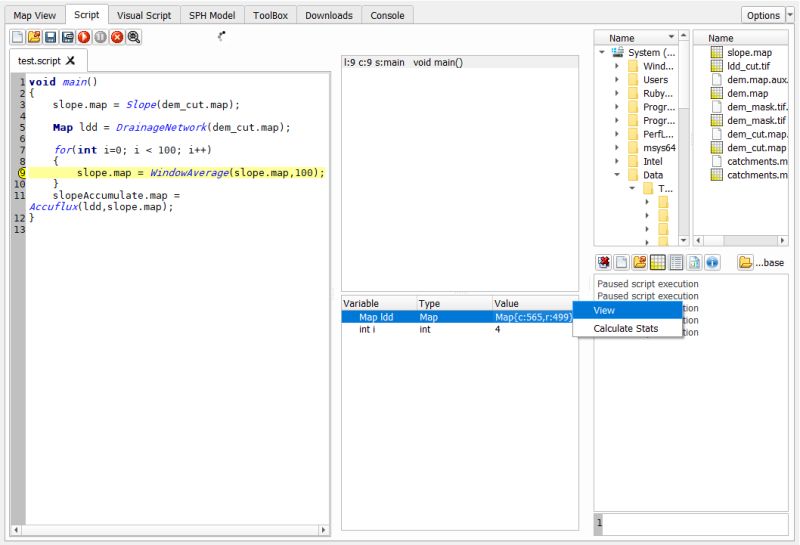Click table list icon in file browser toolbar
Image resolution: width=800 pixels, height=545 pixels.
point(676,262)
